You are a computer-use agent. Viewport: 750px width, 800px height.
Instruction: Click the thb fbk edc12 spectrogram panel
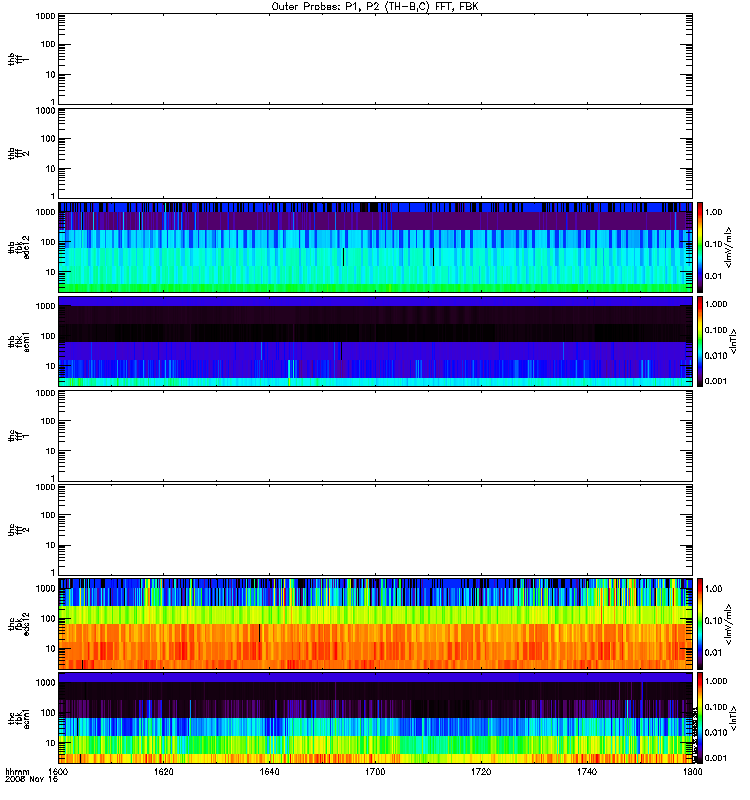[x=376, y=247]
